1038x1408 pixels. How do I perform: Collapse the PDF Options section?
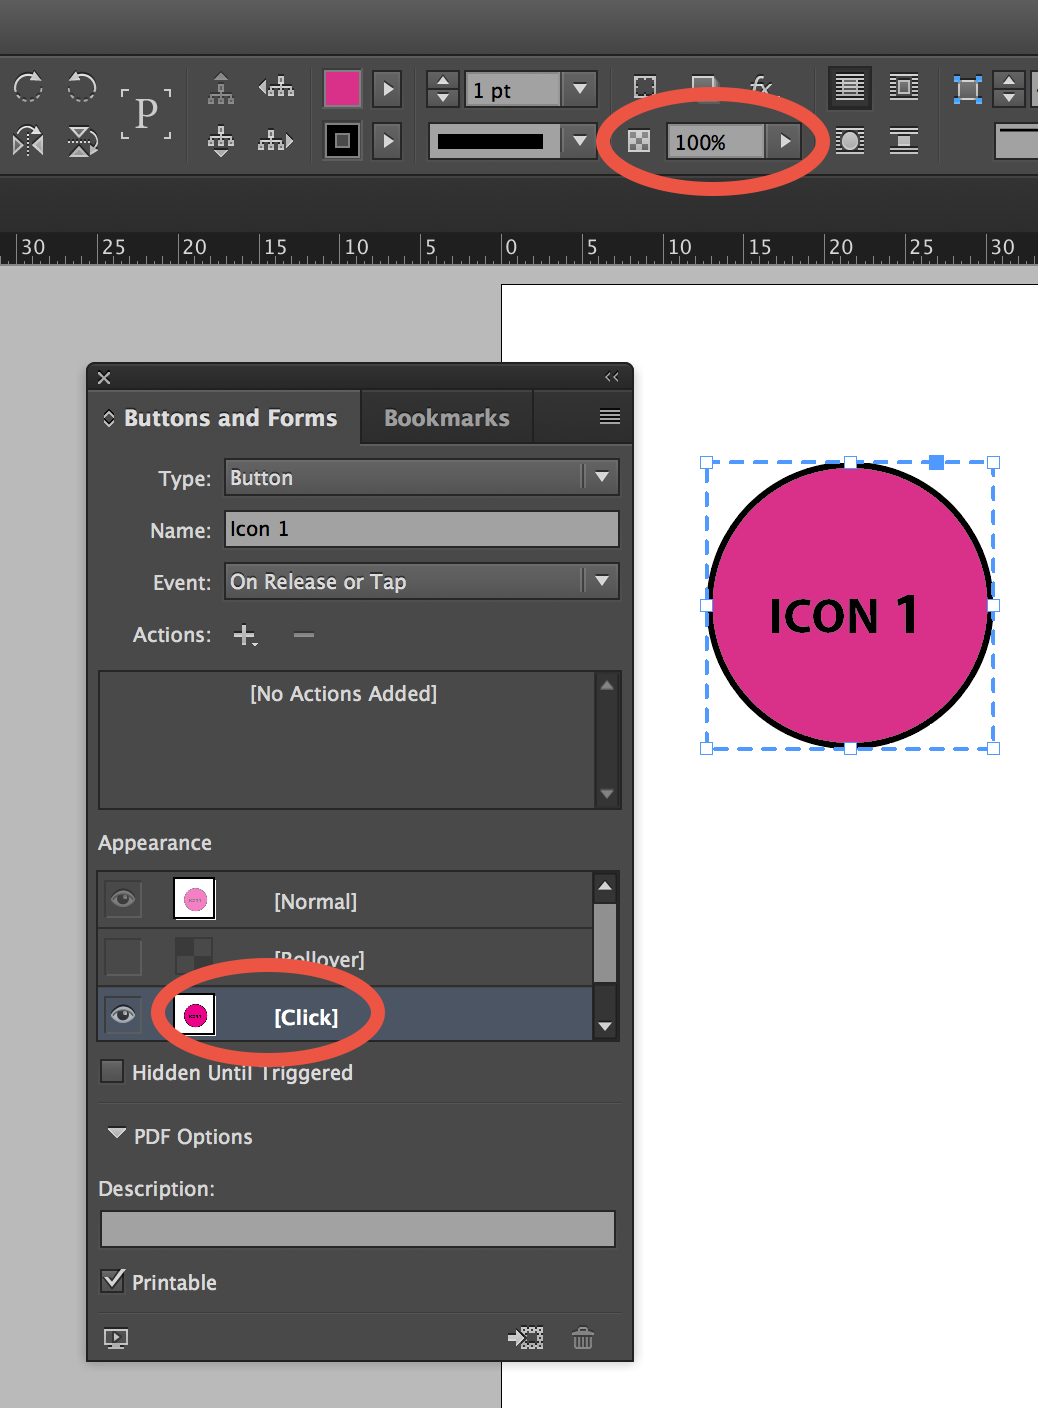[117, 1135]
